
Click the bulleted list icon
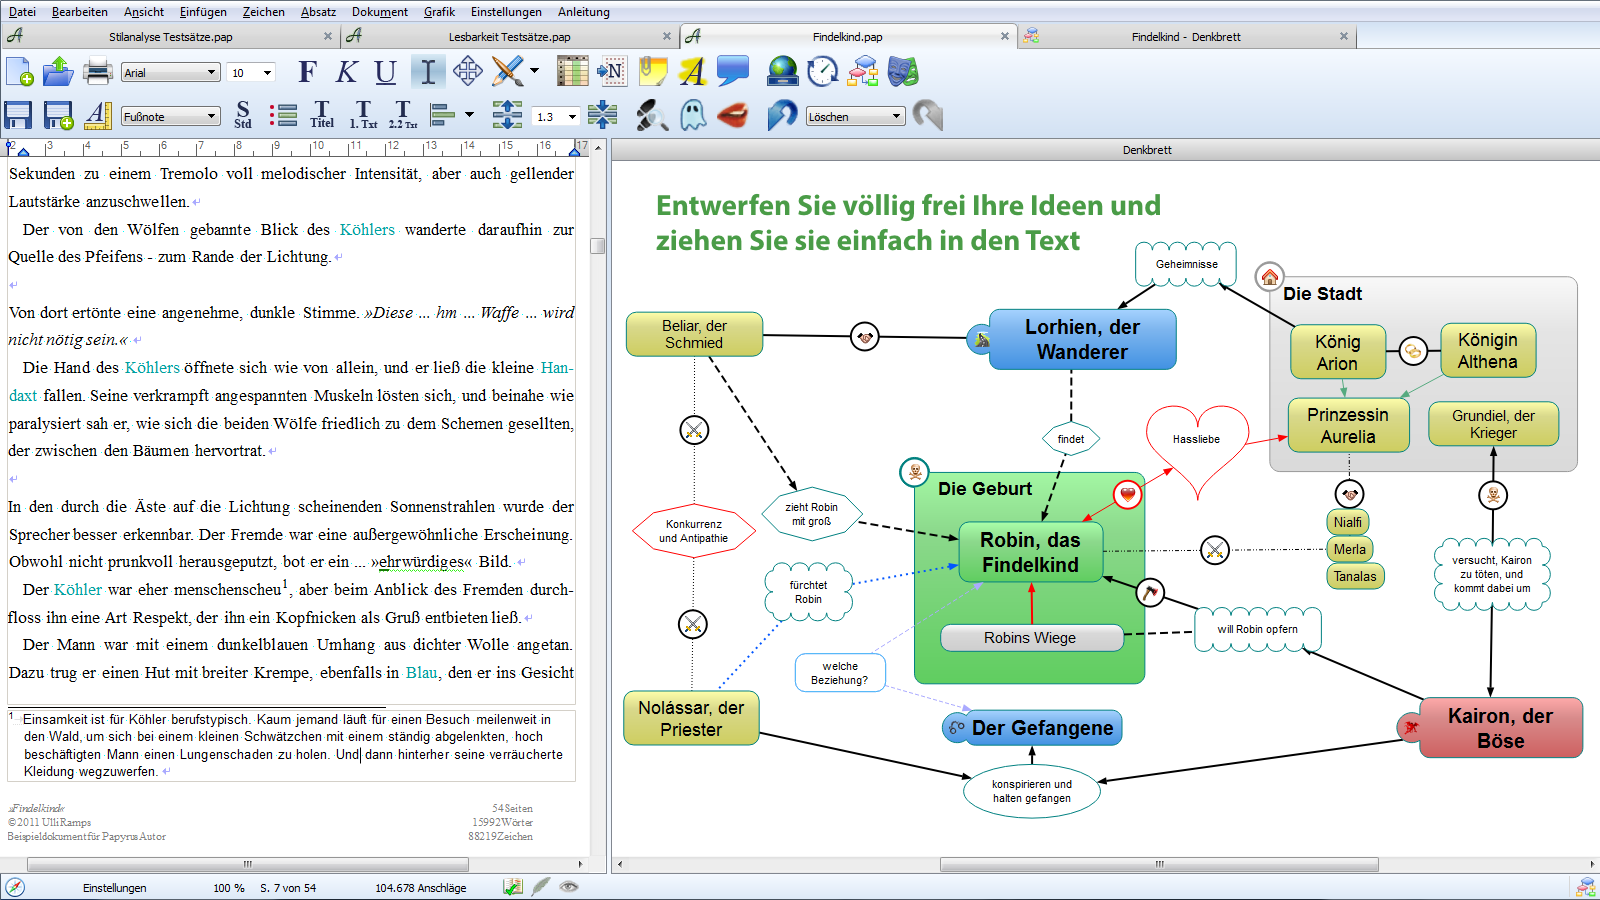coord(283,116)
